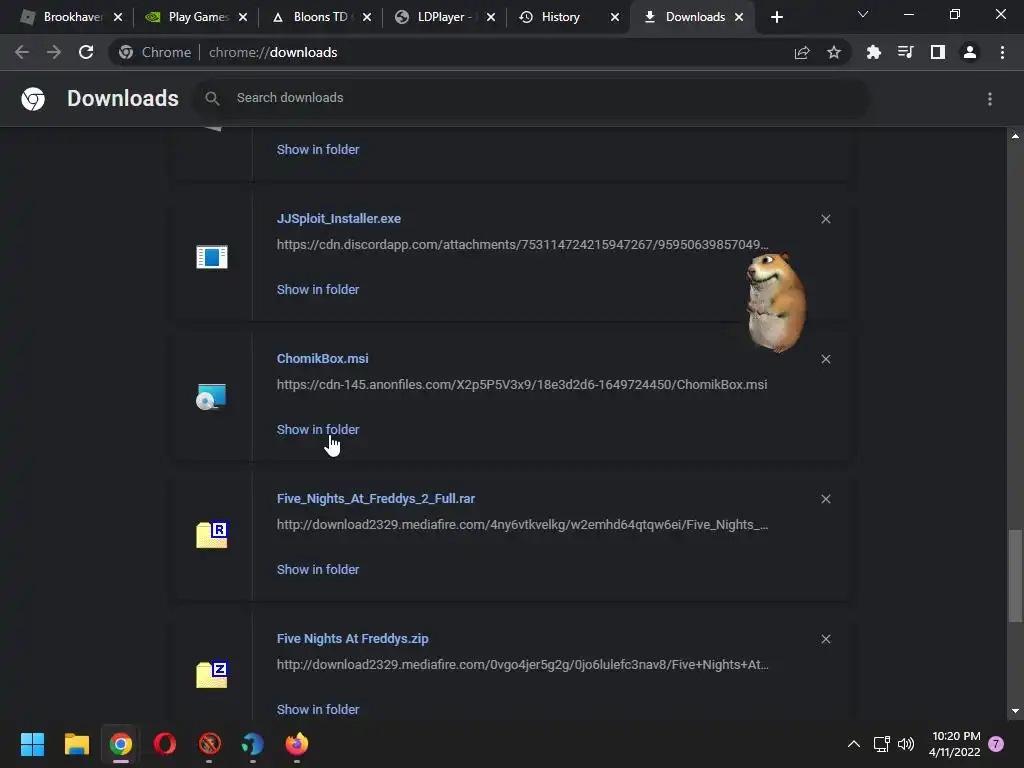
Task: Open the Downloads page more actions menu
Action: [990, 99]
